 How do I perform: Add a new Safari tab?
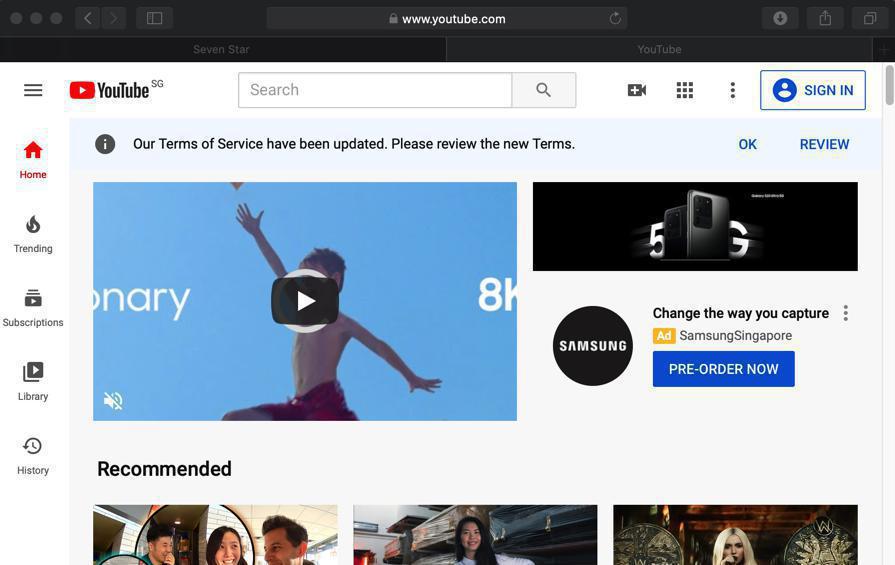click(x=884, y=50)
